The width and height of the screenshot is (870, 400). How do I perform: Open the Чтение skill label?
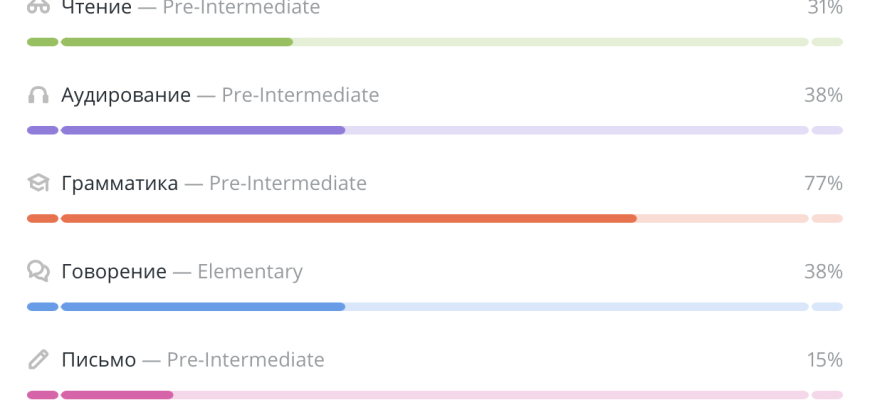coord(96,8)
